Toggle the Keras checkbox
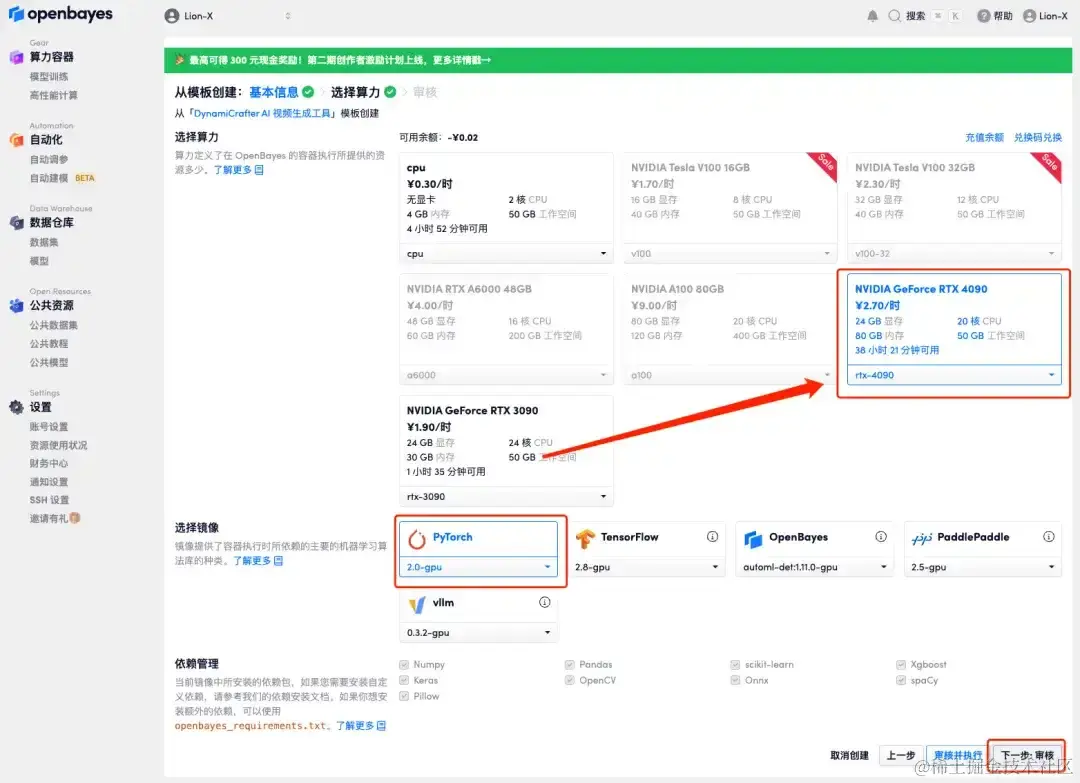The width and height of the screenshot is (1080, 783). pos(404,680)
